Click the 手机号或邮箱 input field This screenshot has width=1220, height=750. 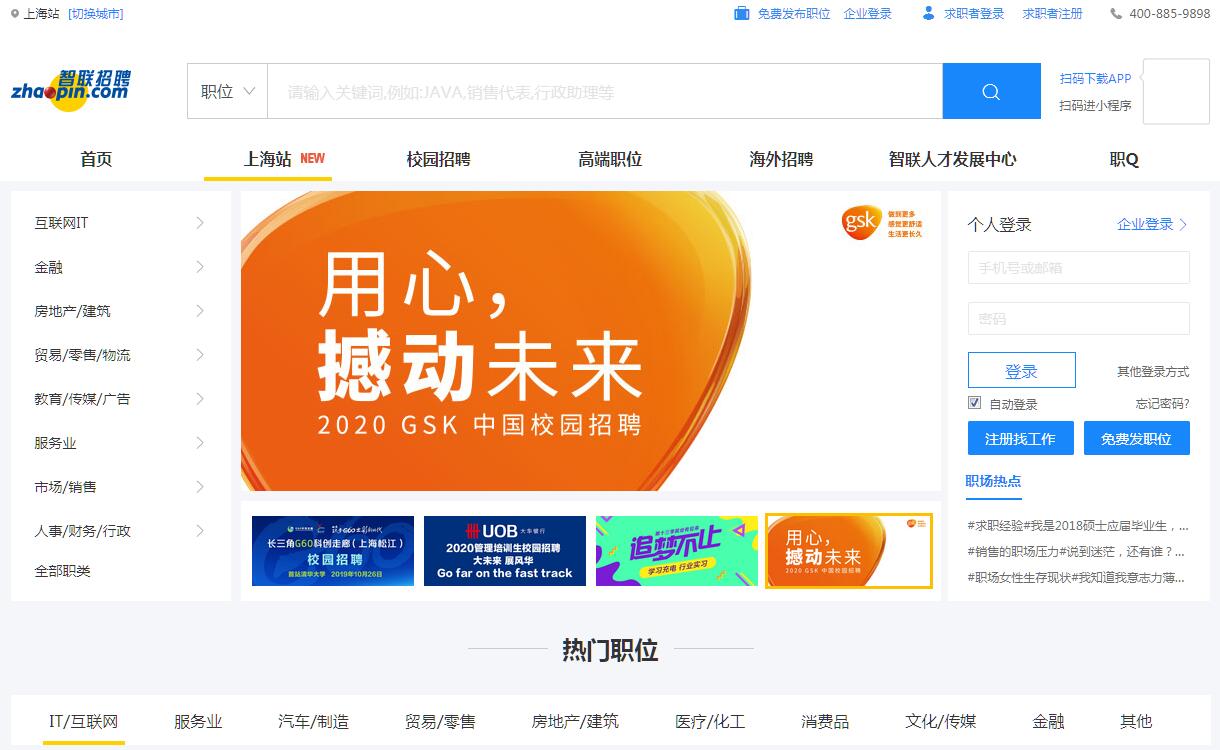[1078, 268]
